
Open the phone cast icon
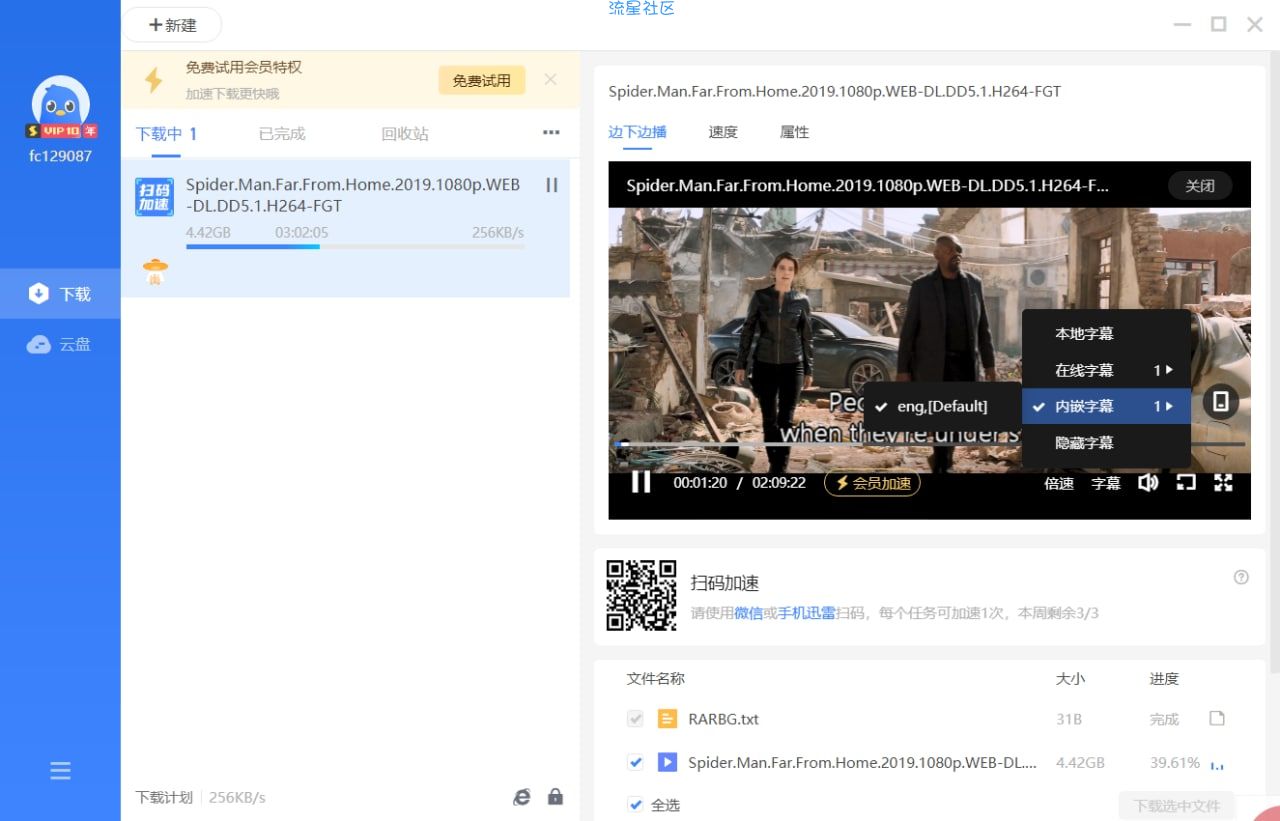(1221, 402)
